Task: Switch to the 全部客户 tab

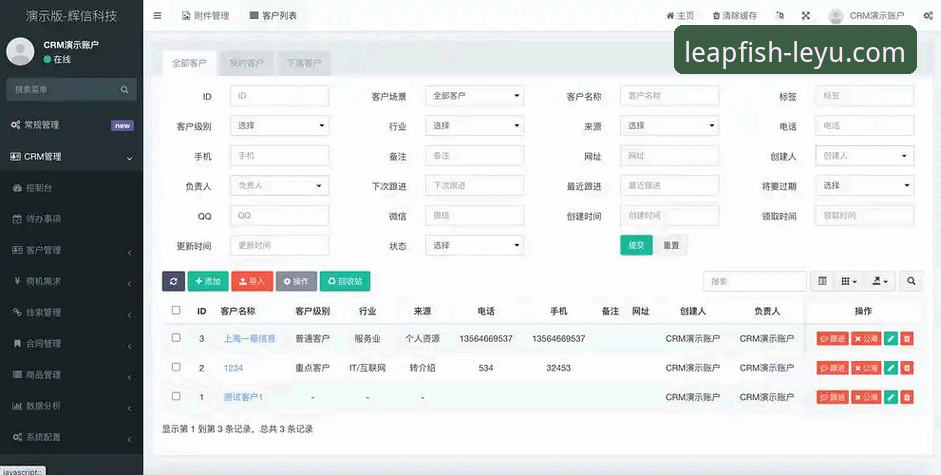Action: point(189,63)
